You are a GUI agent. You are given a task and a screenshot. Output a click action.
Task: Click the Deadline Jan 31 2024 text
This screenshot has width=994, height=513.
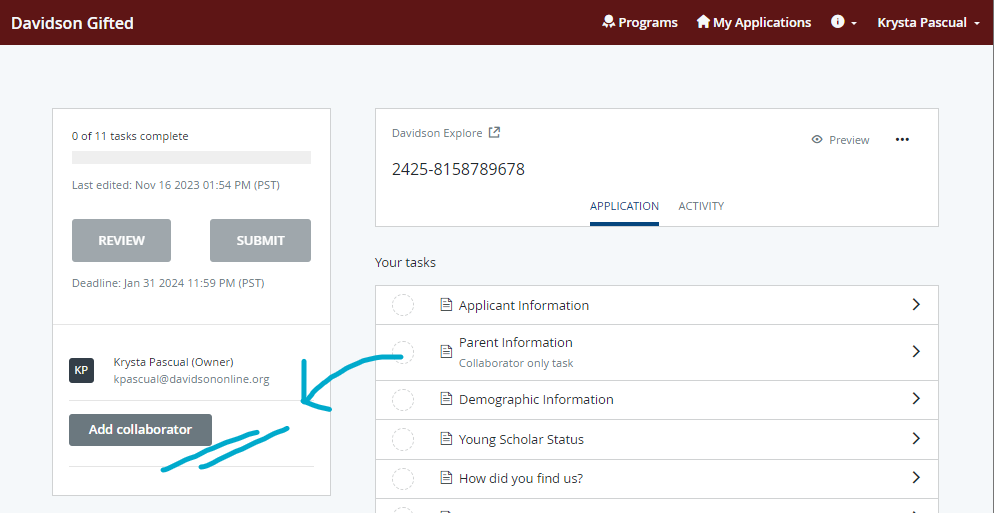(168, 283)
